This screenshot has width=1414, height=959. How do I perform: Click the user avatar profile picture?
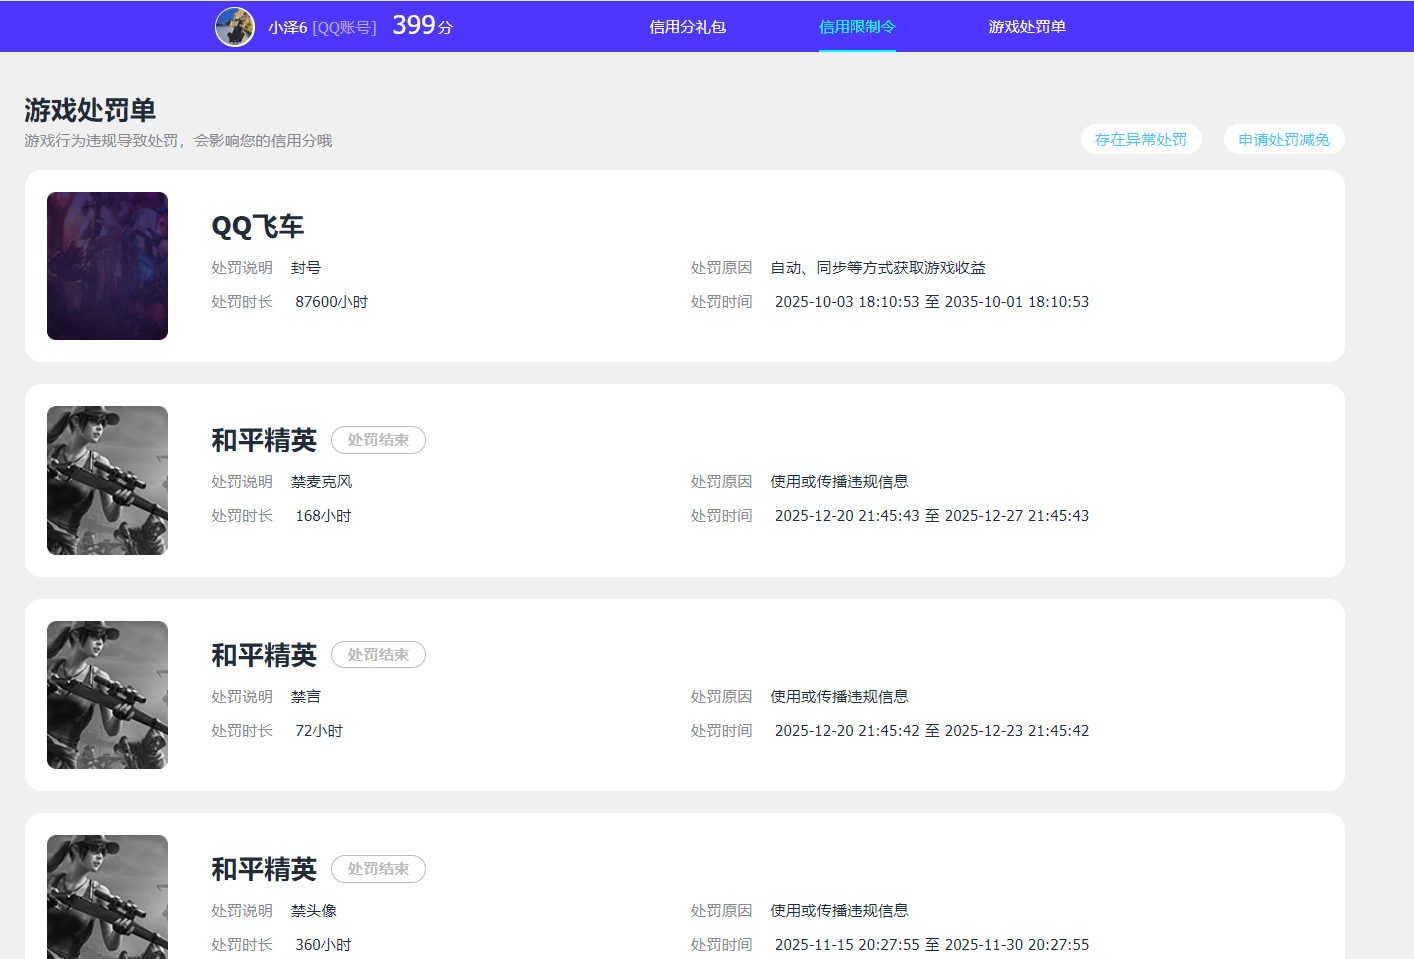[234, 26]
